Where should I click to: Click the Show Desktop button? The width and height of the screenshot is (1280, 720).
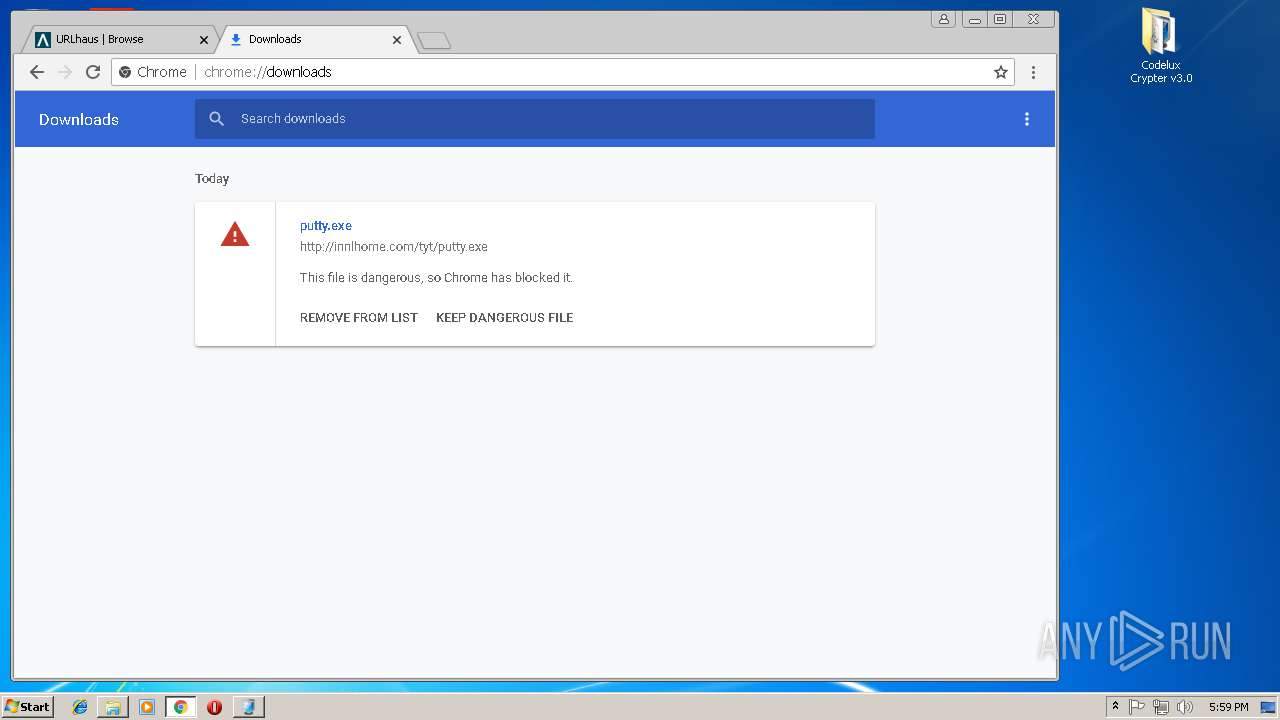click(1268, 707)
